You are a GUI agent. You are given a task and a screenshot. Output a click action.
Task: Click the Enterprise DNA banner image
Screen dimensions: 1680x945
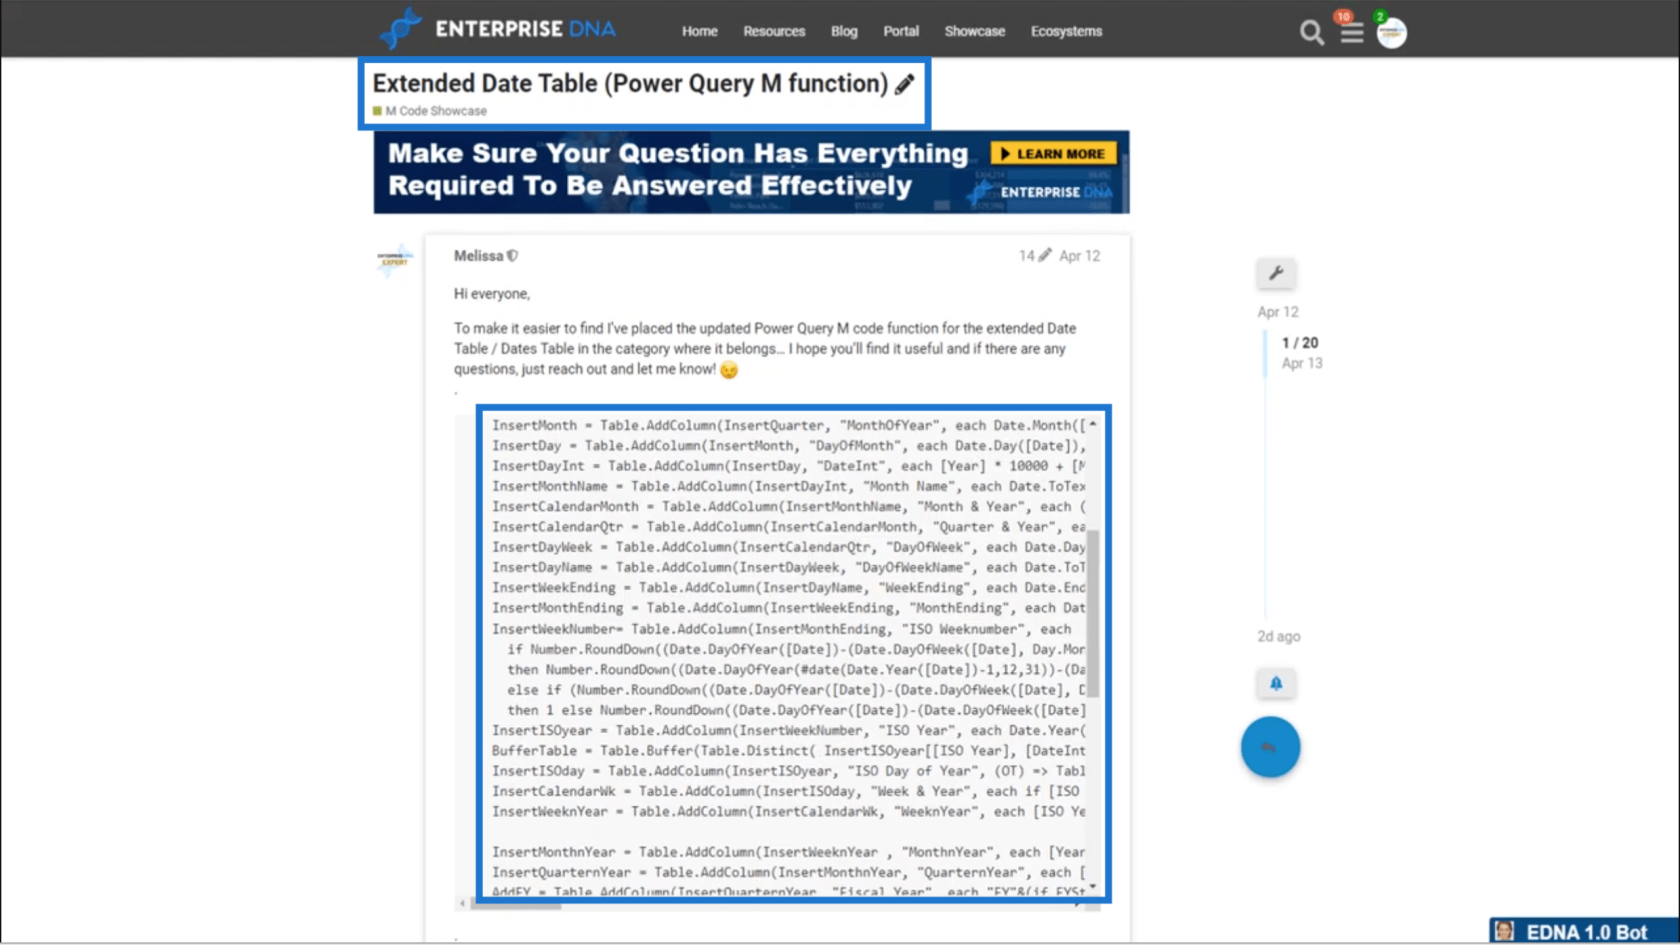pos(751,172)
